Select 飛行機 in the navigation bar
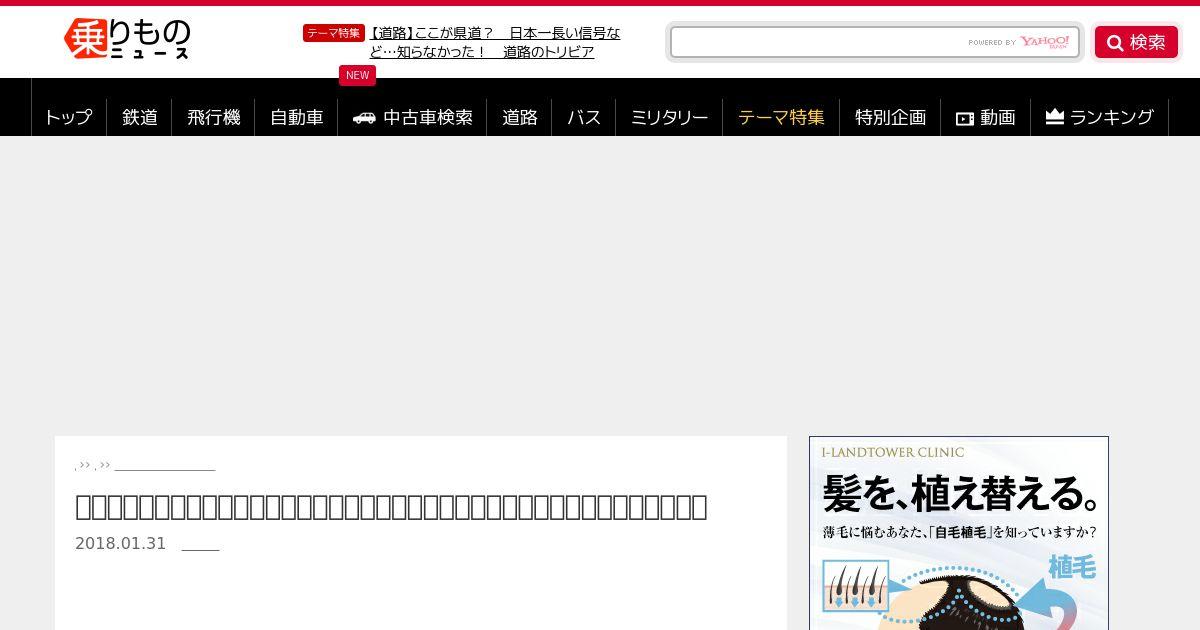 [214, 117]
